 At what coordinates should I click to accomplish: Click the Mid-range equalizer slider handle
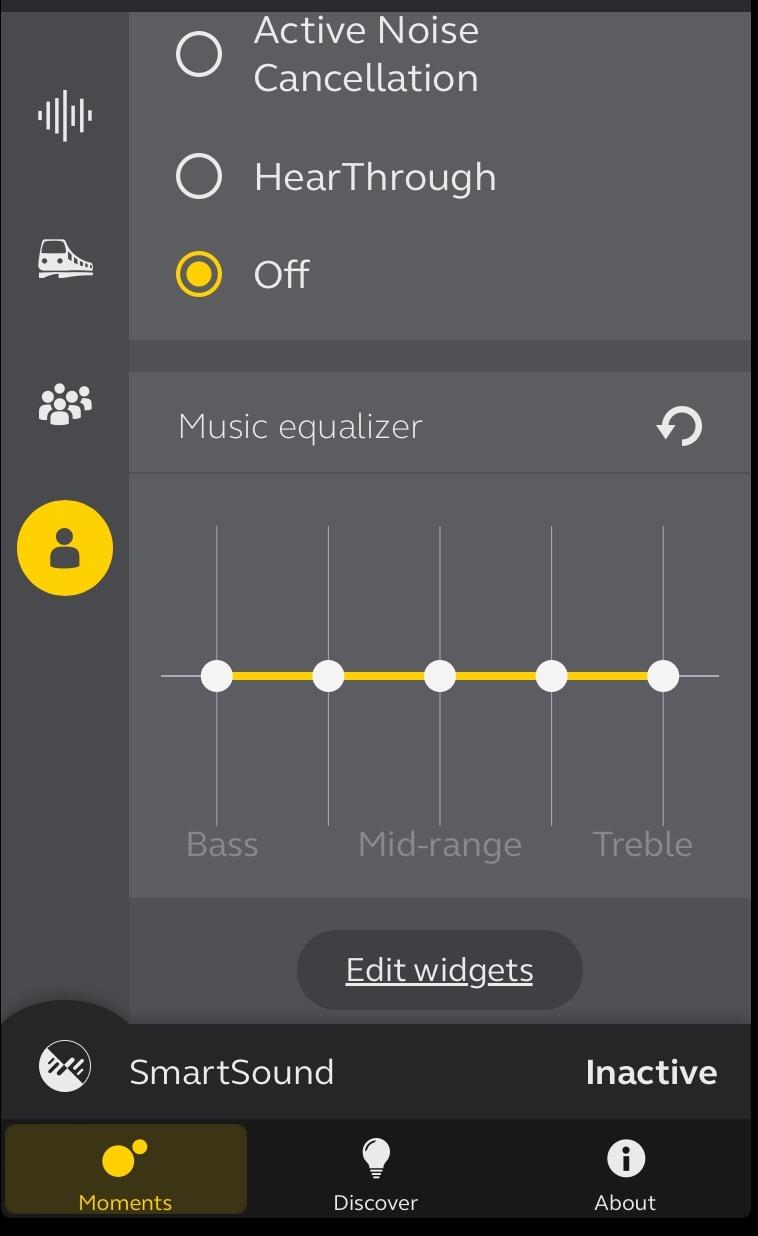tap(440, 676)
